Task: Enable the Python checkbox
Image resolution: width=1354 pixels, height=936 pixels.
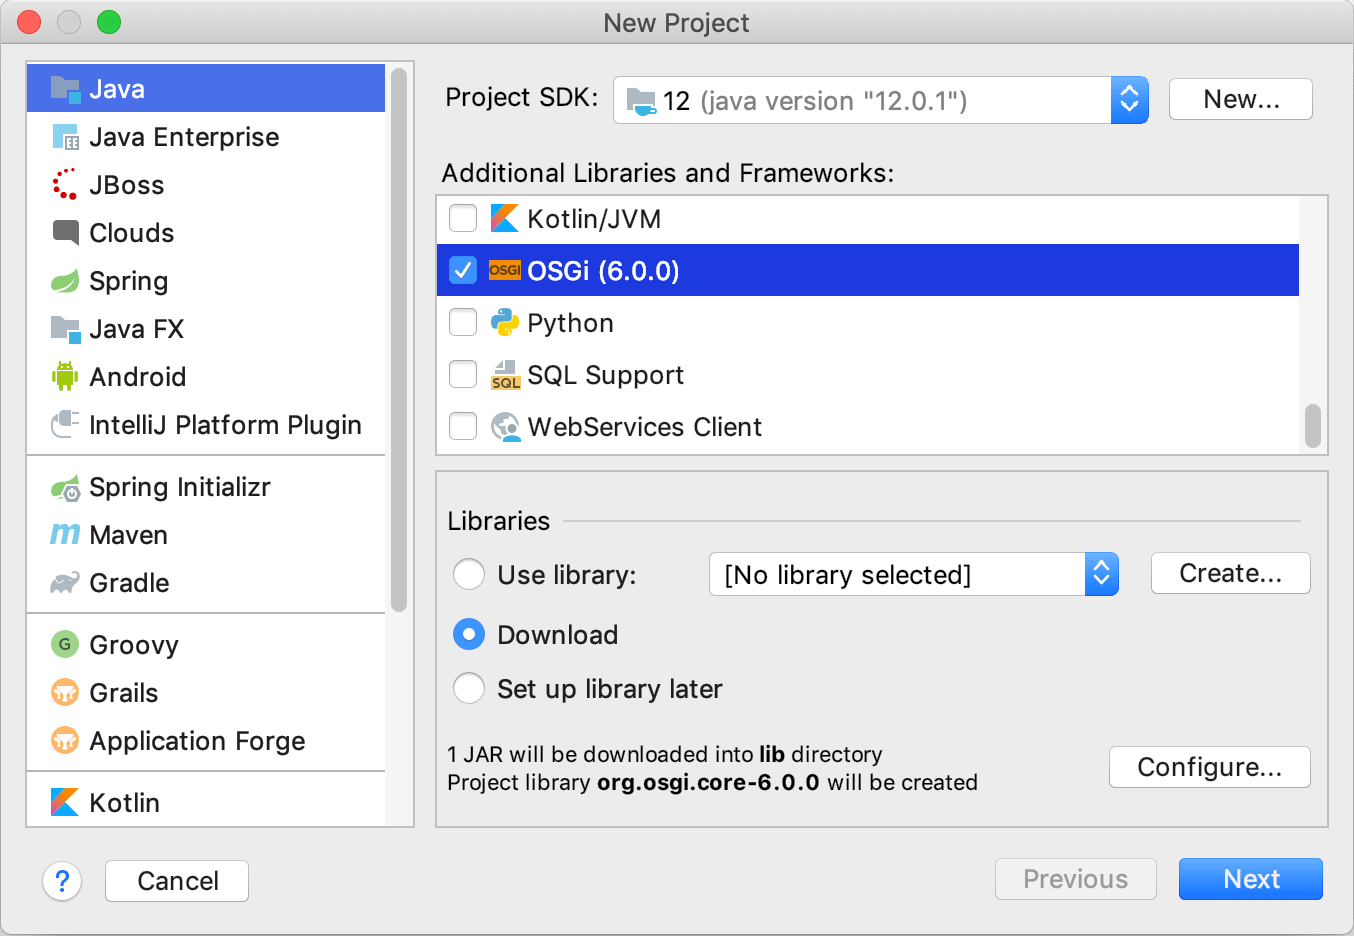Action: (x=463, y=322)
